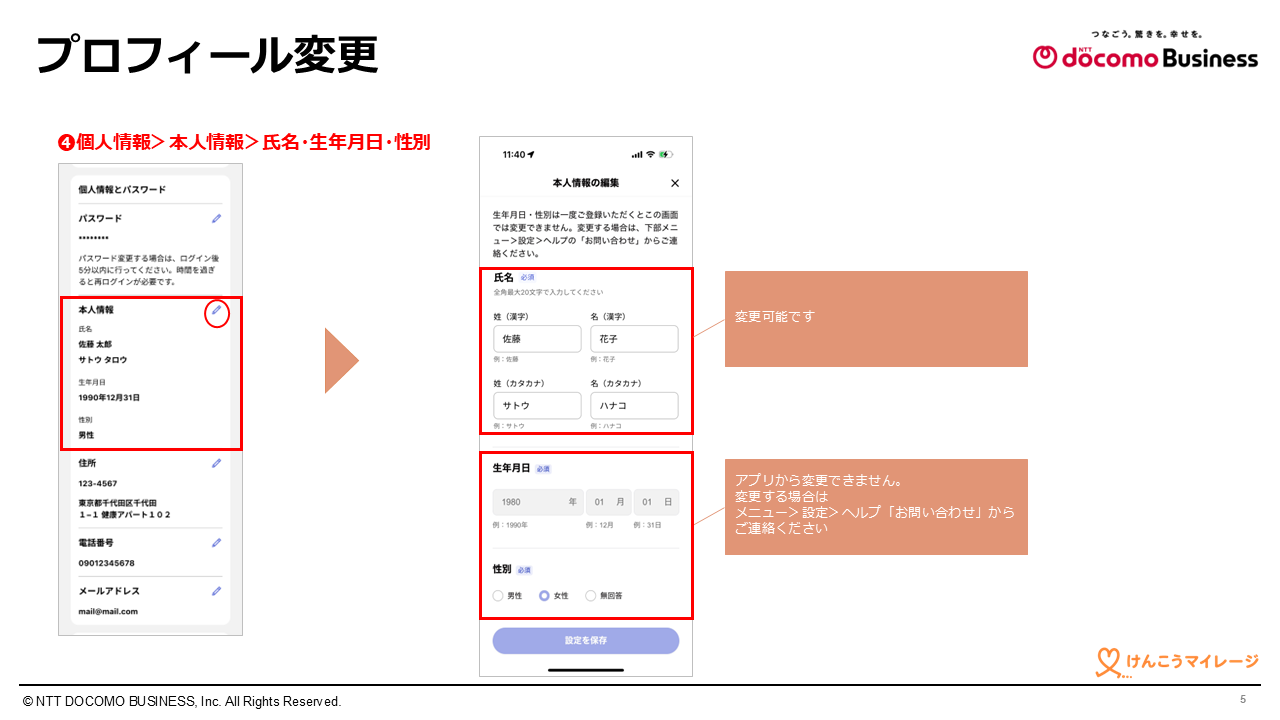Image resolution: width=1280 pixels, height=720 pixels.
Task: Click the orange 変更可能です callout box
Action: (875, 319)
